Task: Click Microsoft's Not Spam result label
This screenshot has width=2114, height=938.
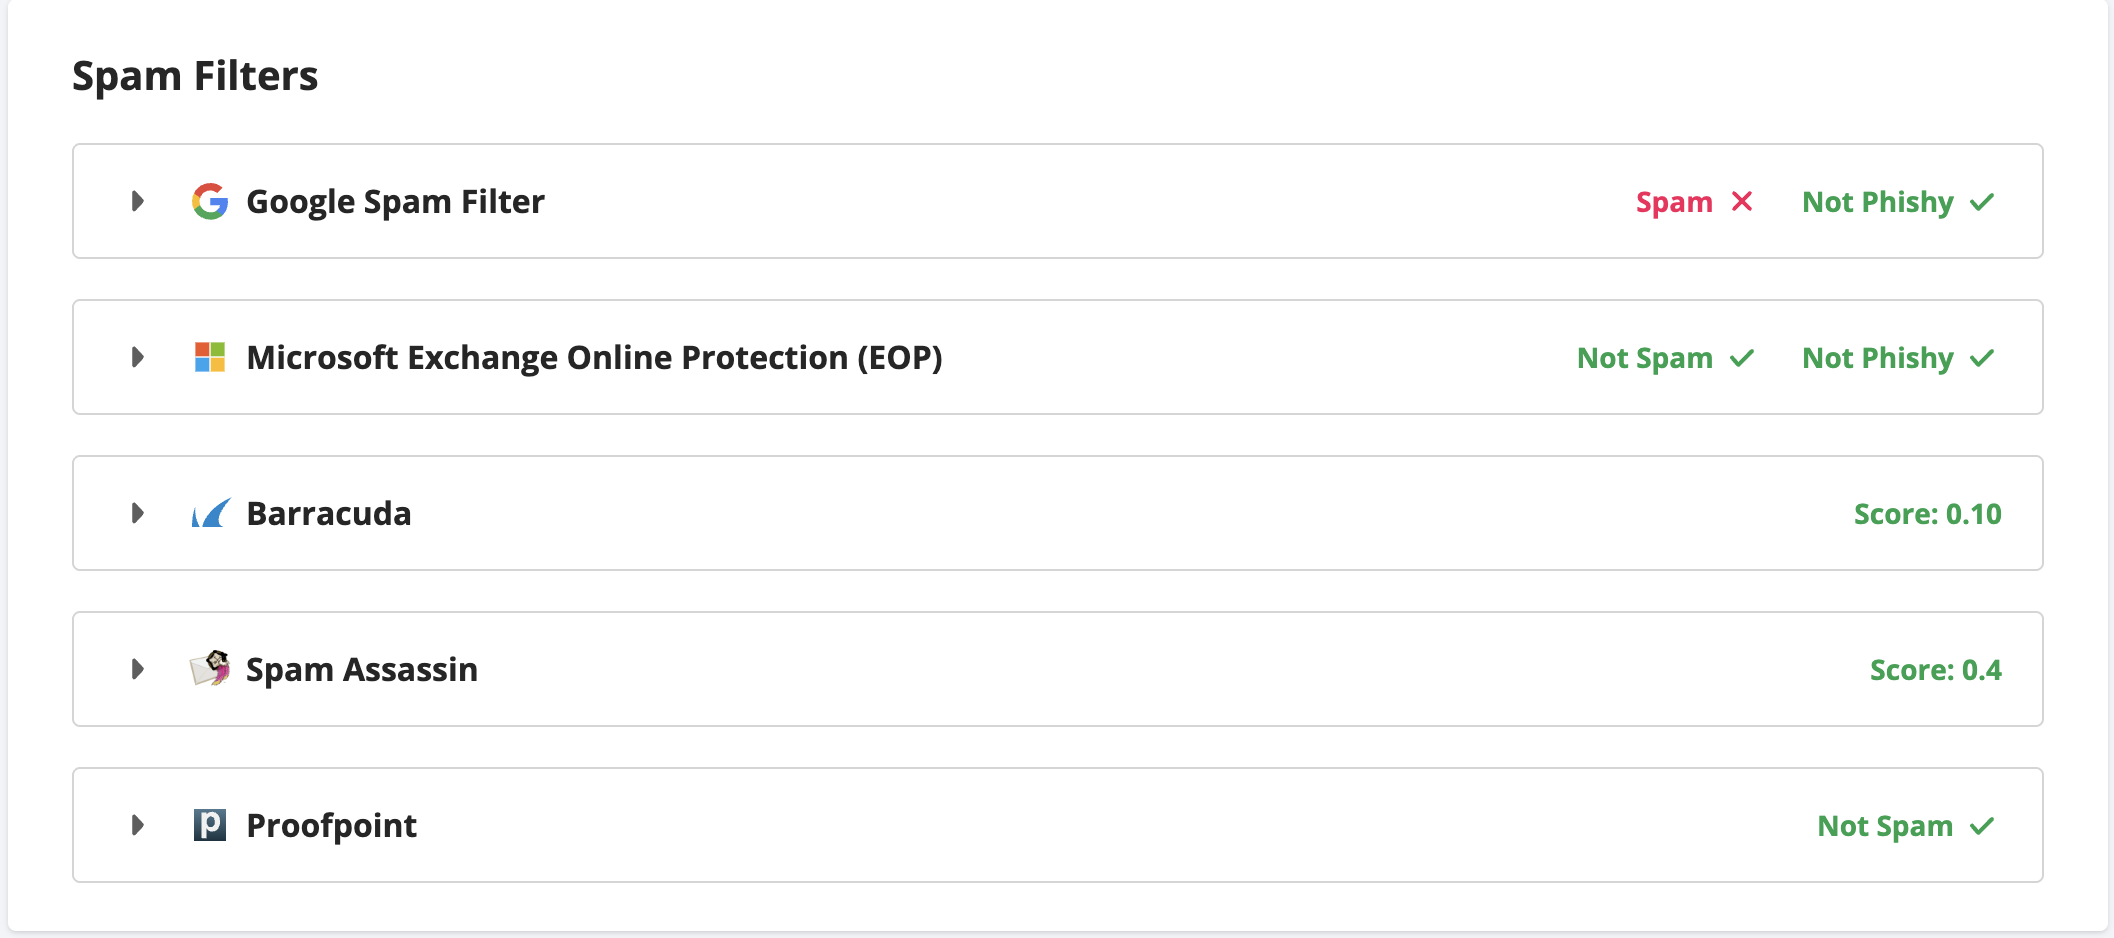Action: coord(1645,358)
